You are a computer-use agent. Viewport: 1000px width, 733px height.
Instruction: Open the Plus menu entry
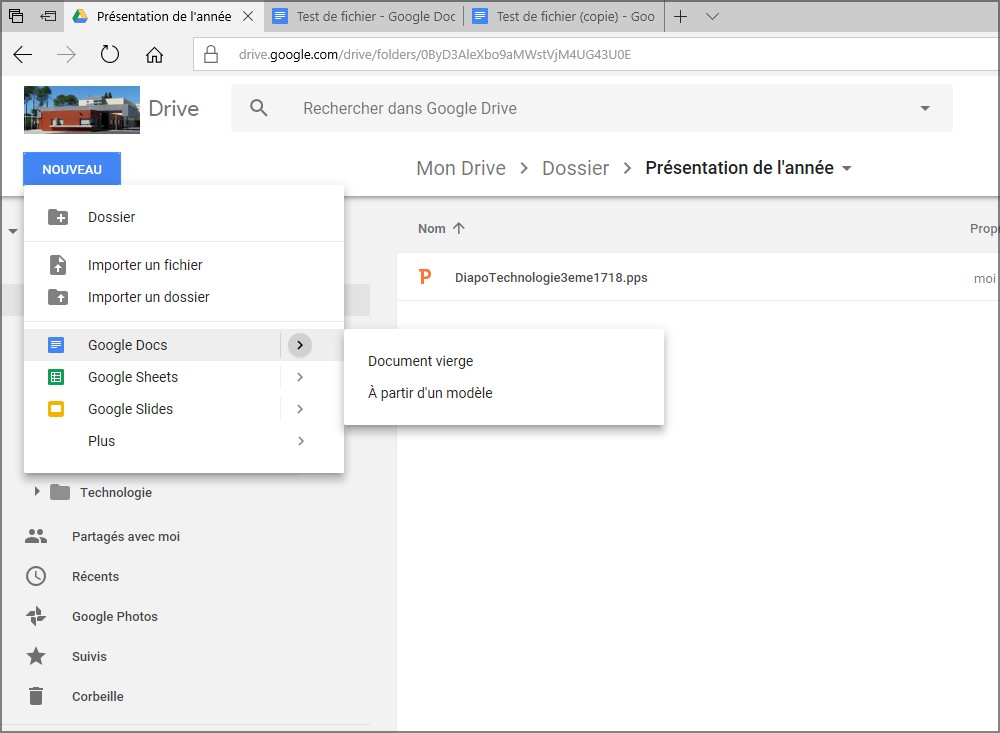(184, 441)
